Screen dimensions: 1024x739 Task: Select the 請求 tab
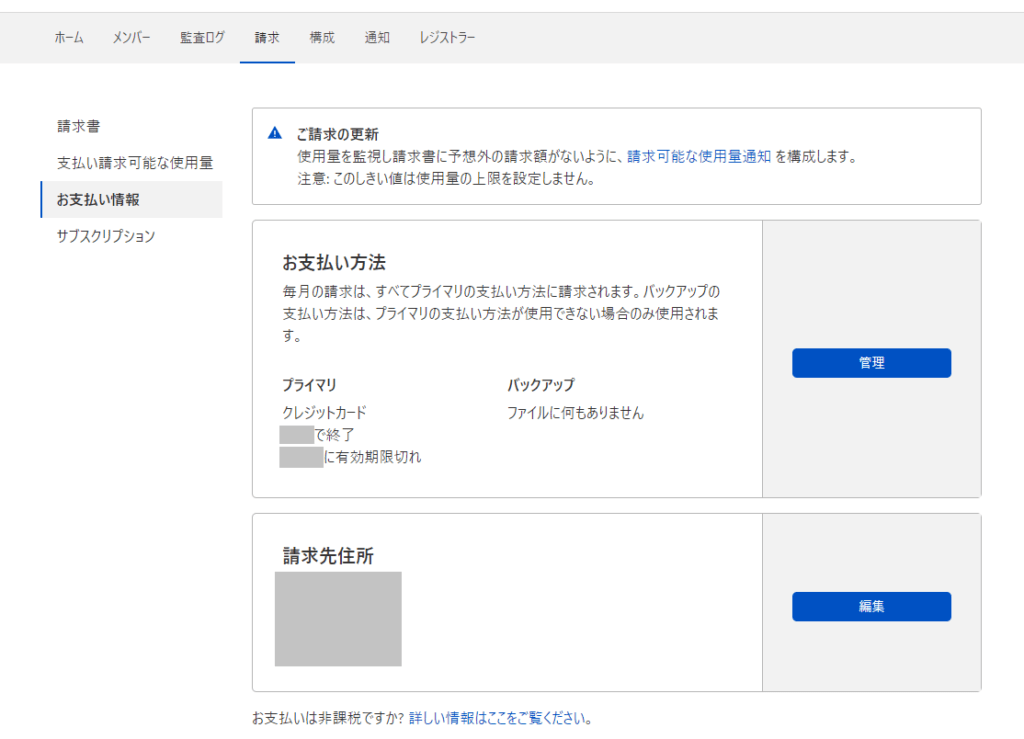(x=267, y=37)
